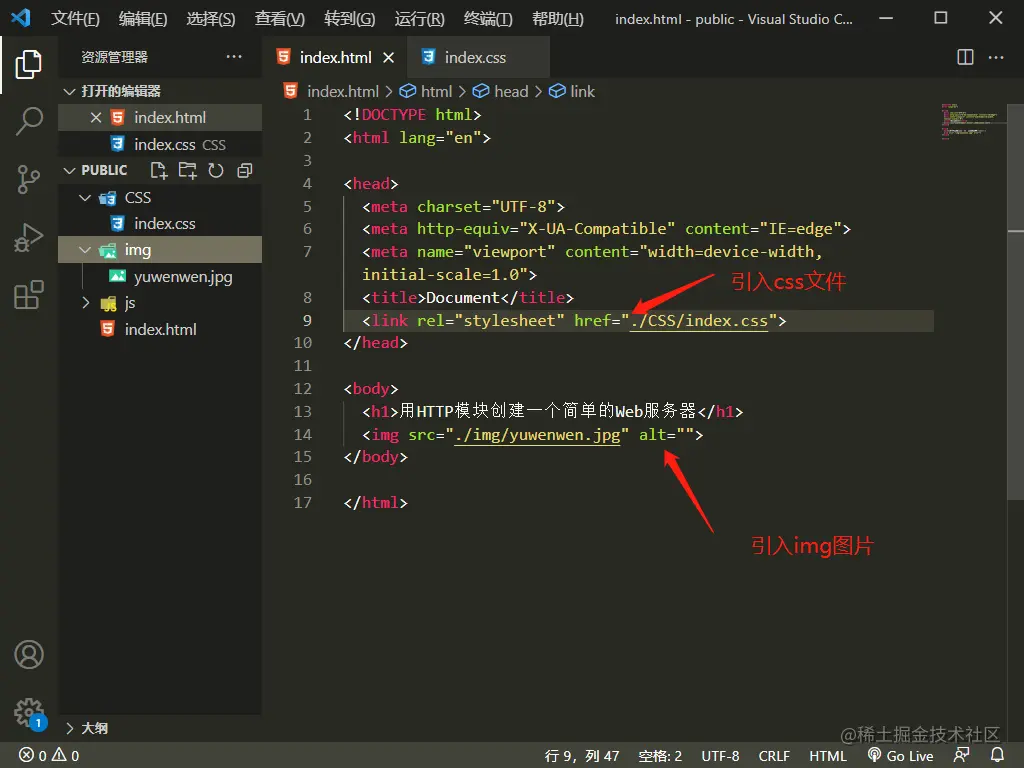
Task: Switch to the index.css editor tab
Action: pos(478,57)
